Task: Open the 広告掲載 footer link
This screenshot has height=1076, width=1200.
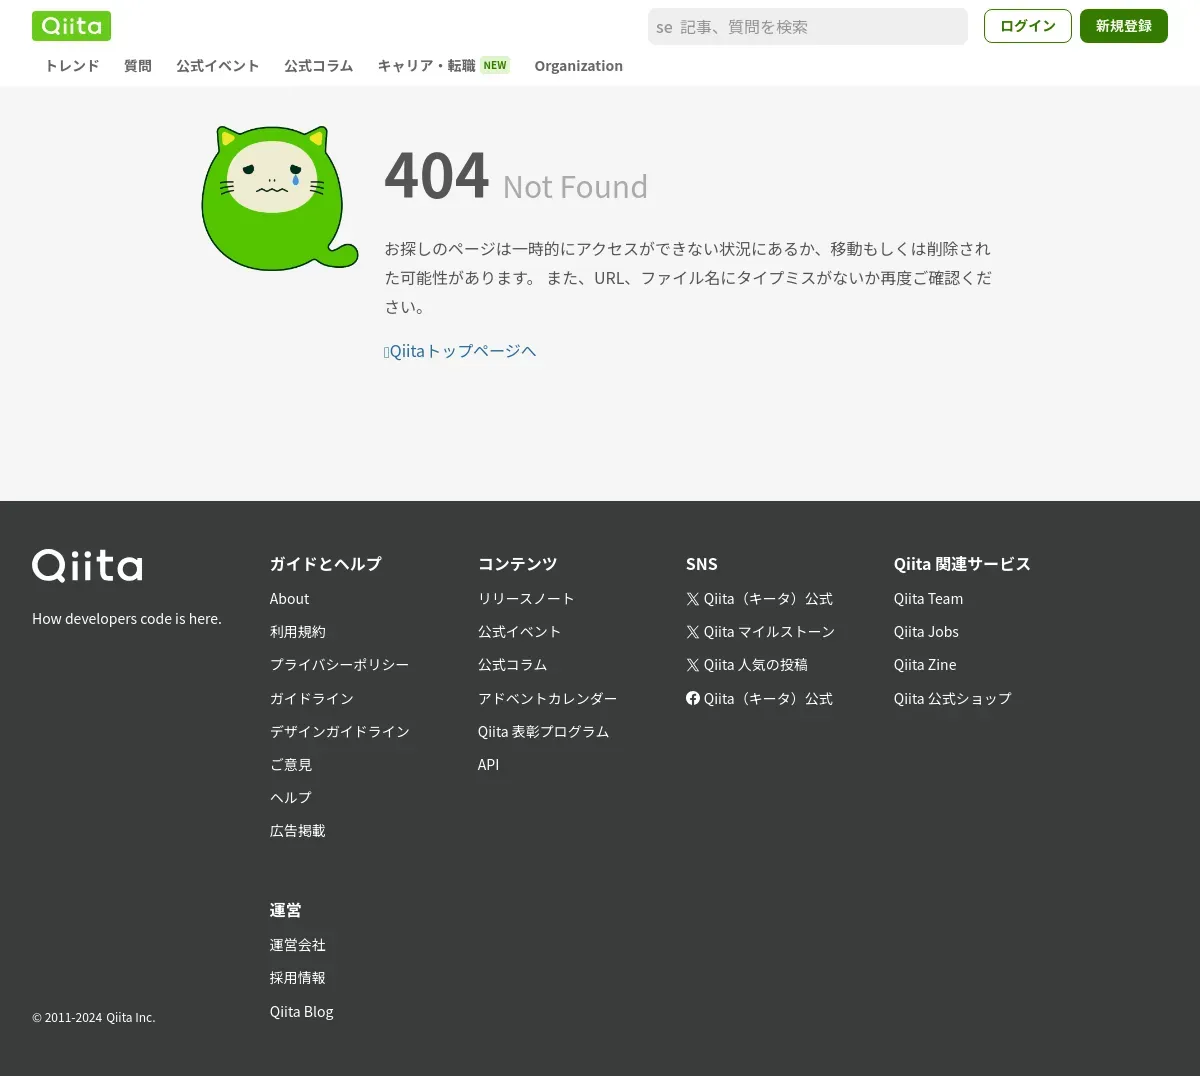Action: (298, 831)
